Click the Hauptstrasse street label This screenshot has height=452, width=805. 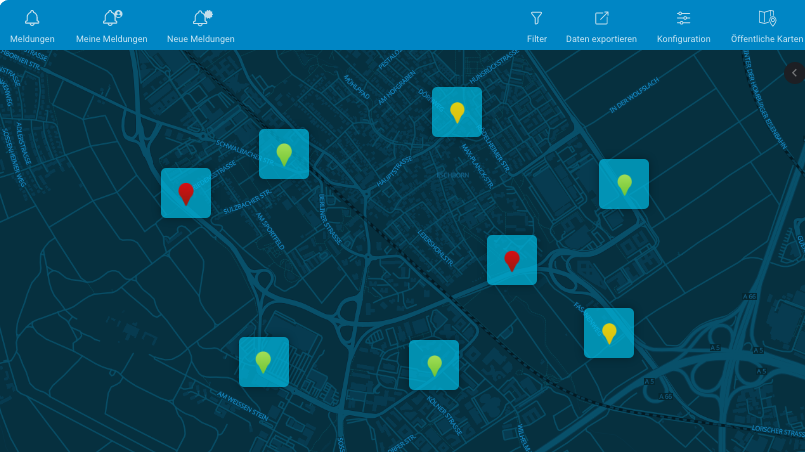tap(394, 172)
